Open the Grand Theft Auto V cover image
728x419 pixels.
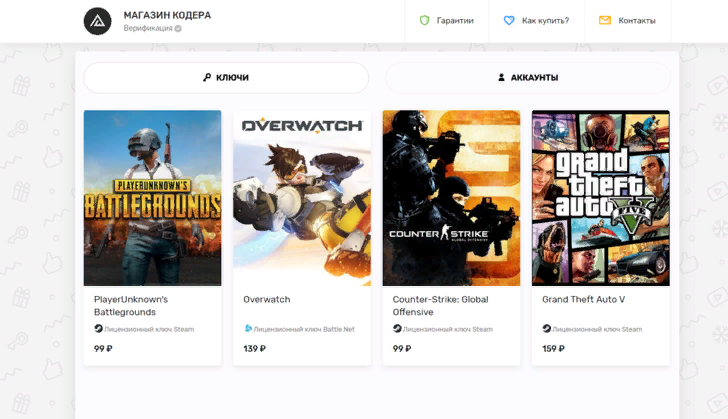tap(601, 198)
